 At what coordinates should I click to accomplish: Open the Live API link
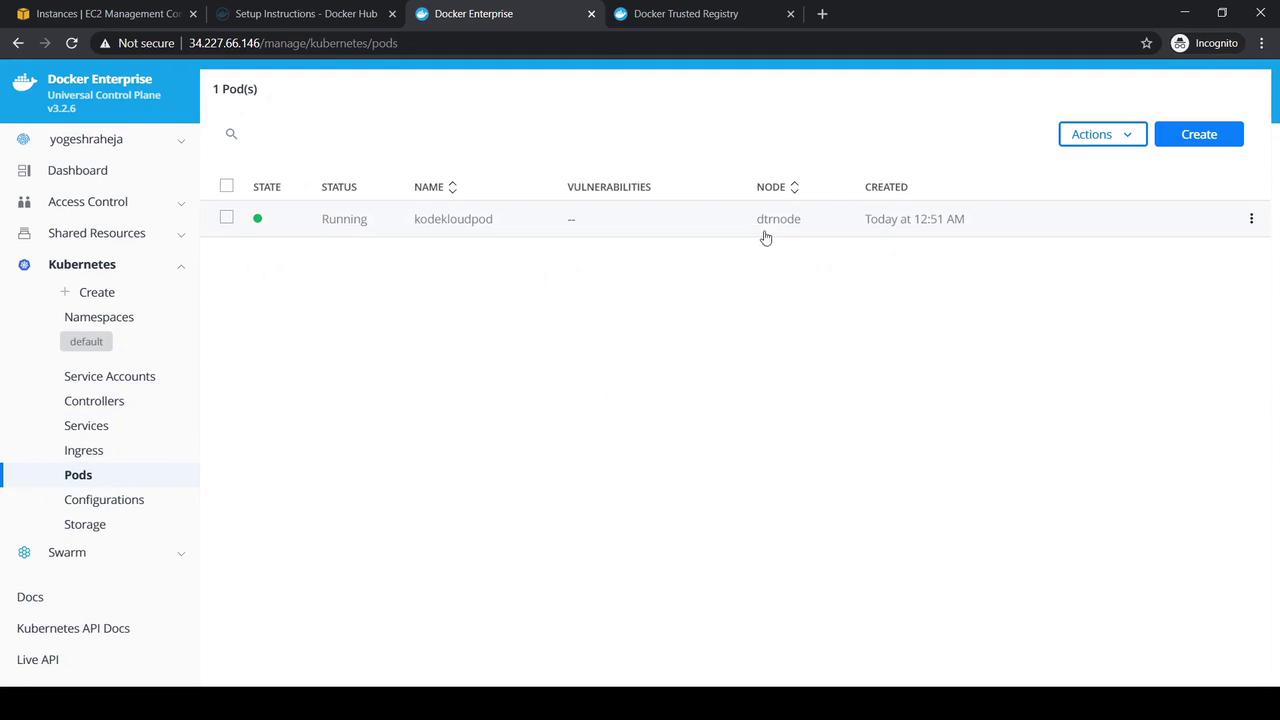38,660
